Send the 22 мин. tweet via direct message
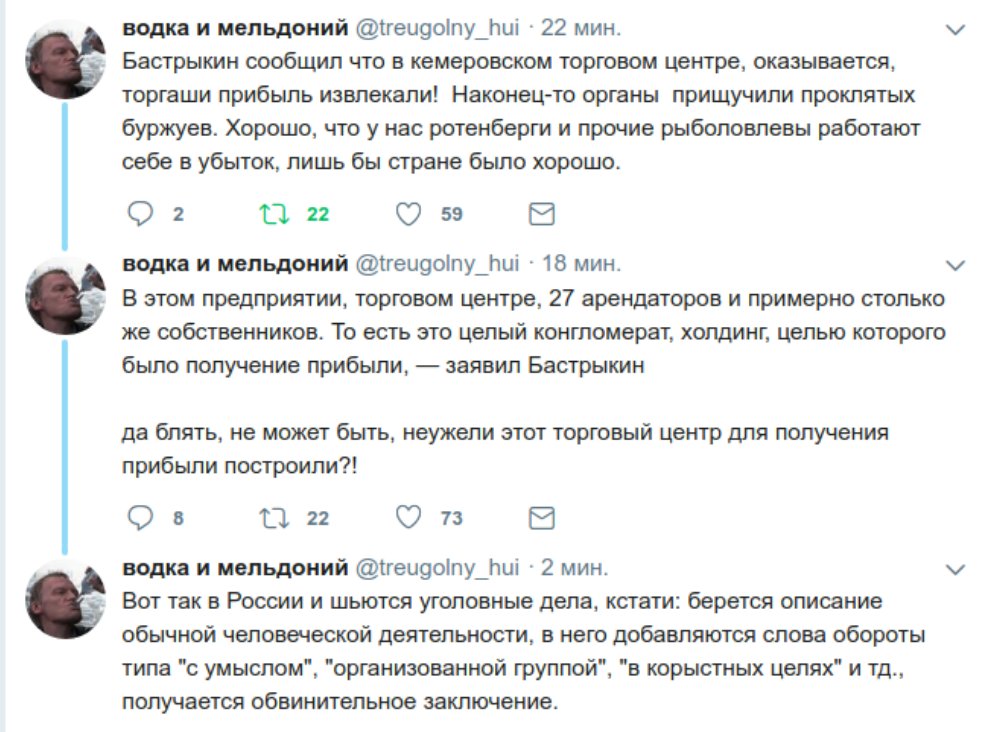 (541, 214)
